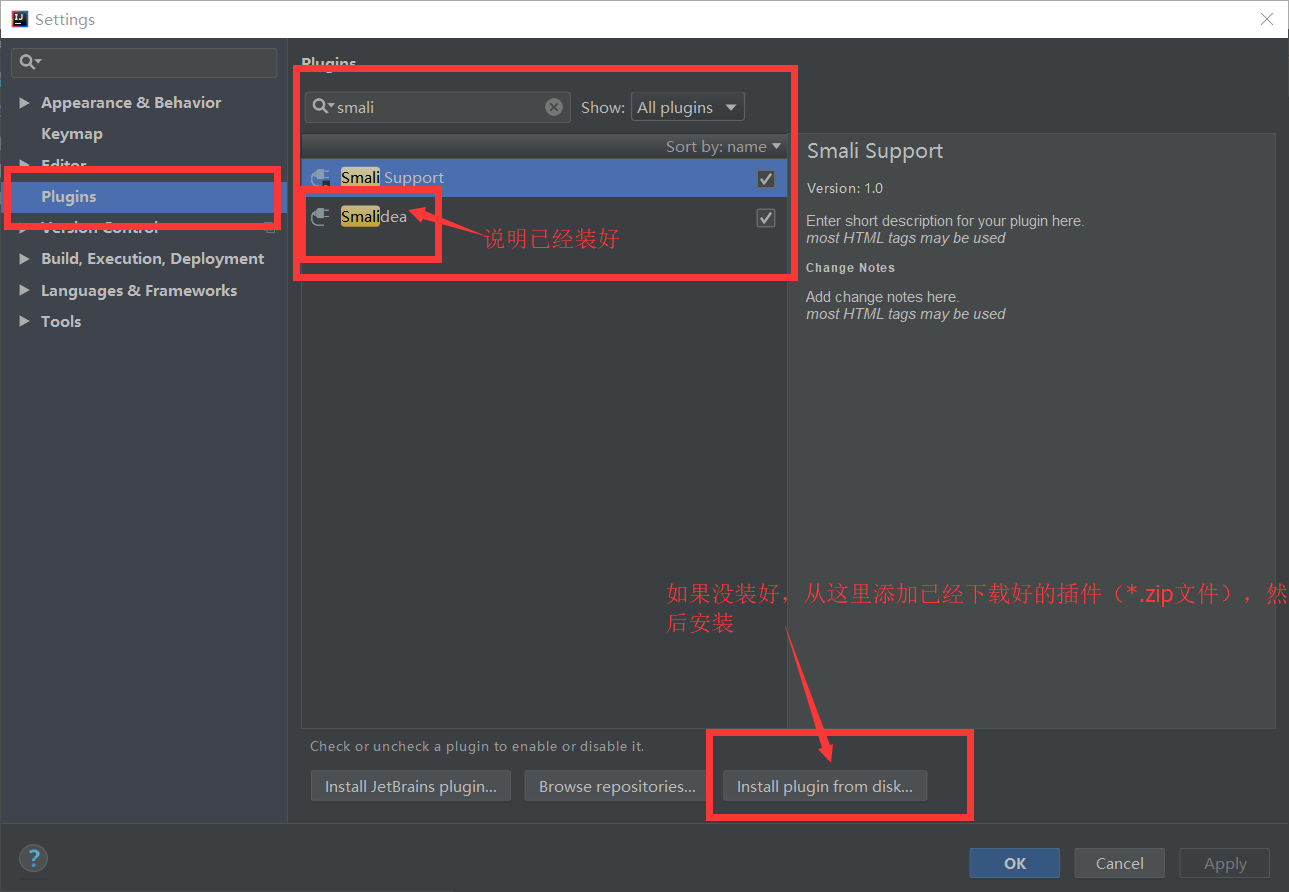Viewport: 1289px width, 892px height.
Task: Close the Settings dialog window
Action: [1266, 19]
